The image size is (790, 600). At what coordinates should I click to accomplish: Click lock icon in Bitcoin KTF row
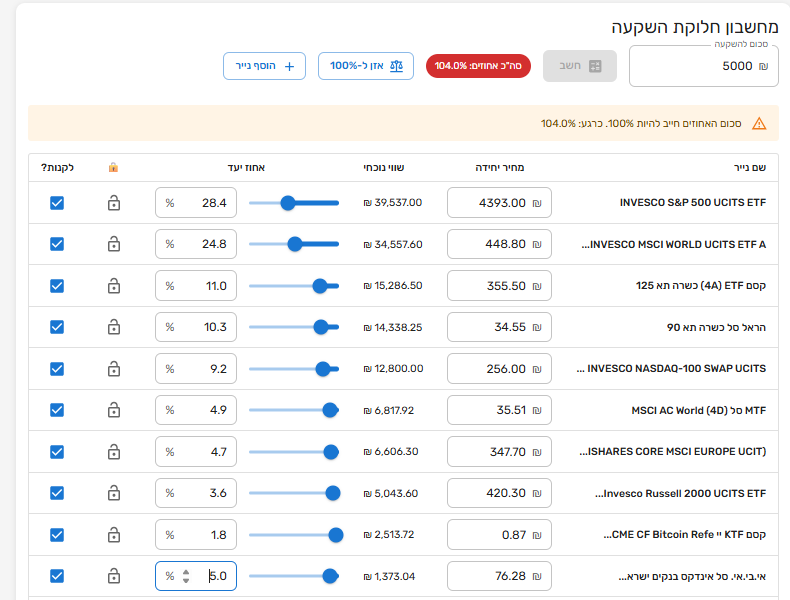114,535
